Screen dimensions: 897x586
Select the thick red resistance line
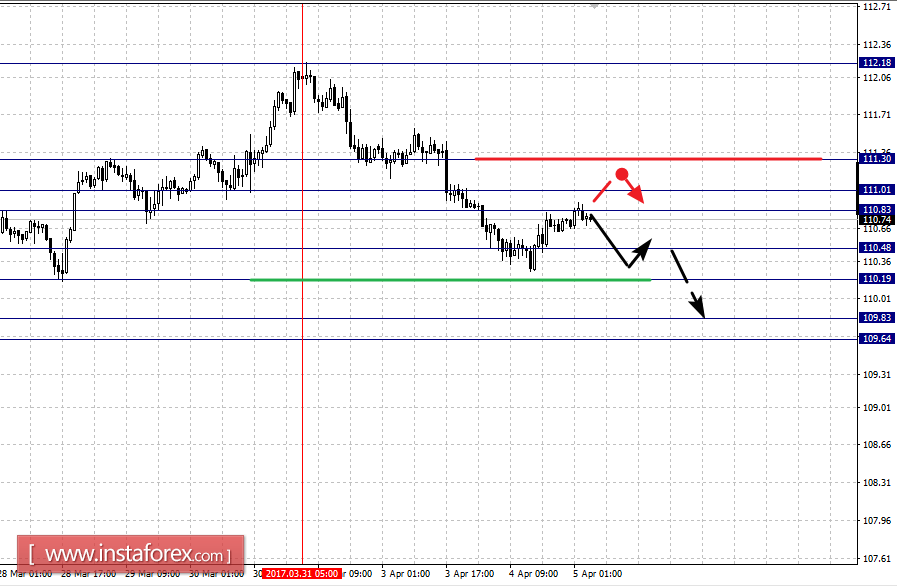[x=648, y=159]
